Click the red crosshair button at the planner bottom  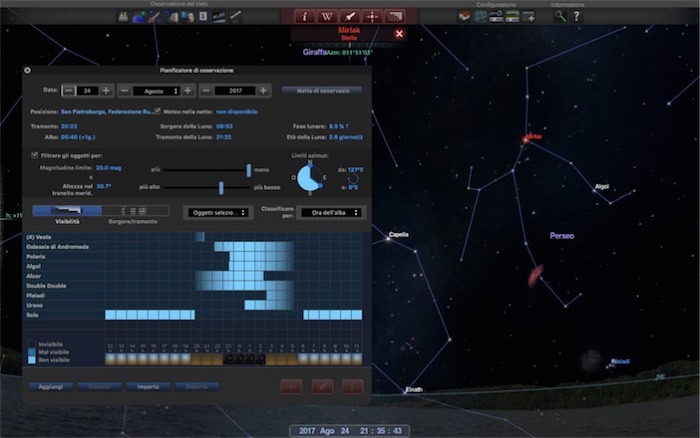pyautogui.click(x=291, y=387)
